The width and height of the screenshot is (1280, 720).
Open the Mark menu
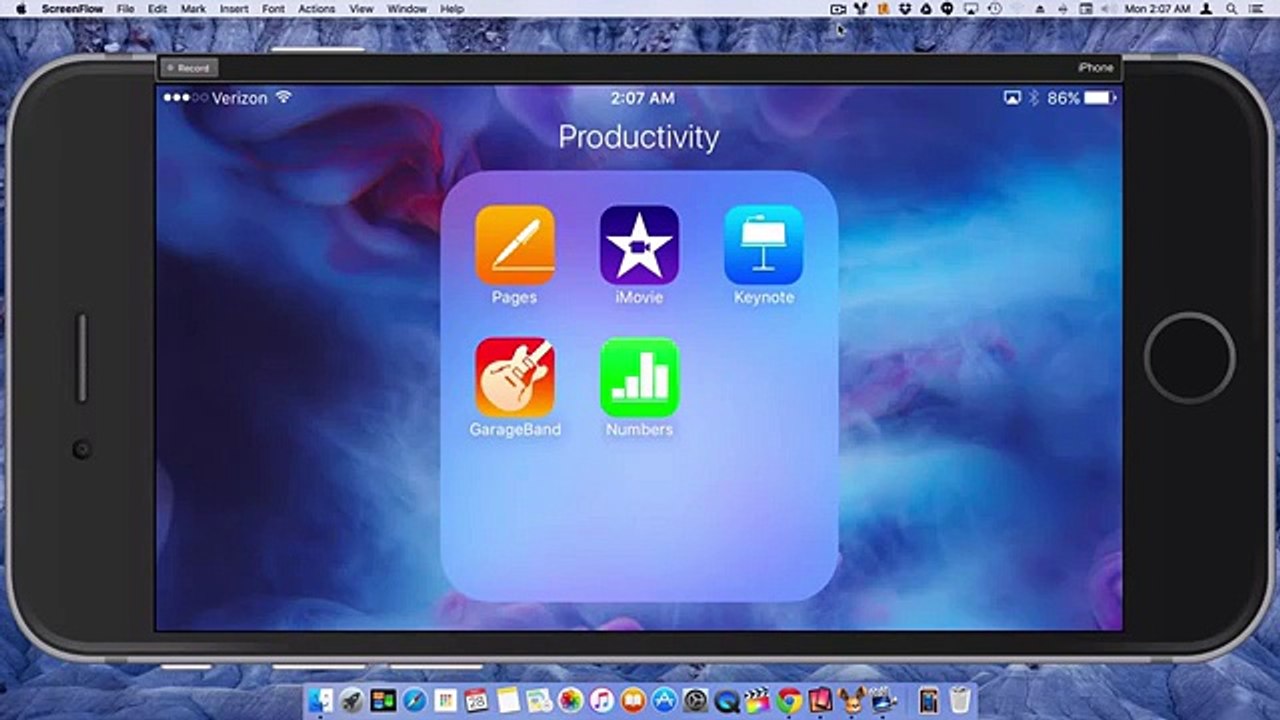[193, 9]
